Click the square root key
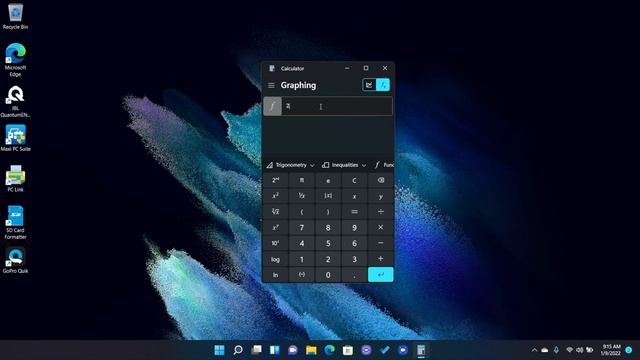The width and height of the screenshot is (640, 360). coord(276,211)
